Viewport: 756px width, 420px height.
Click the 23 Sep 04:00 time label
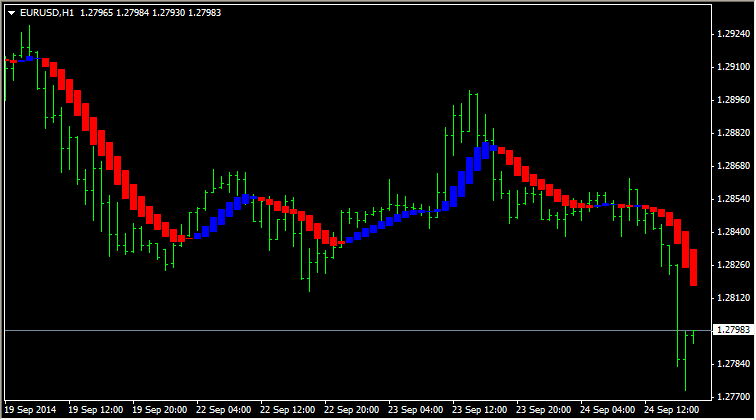point(416,410)
